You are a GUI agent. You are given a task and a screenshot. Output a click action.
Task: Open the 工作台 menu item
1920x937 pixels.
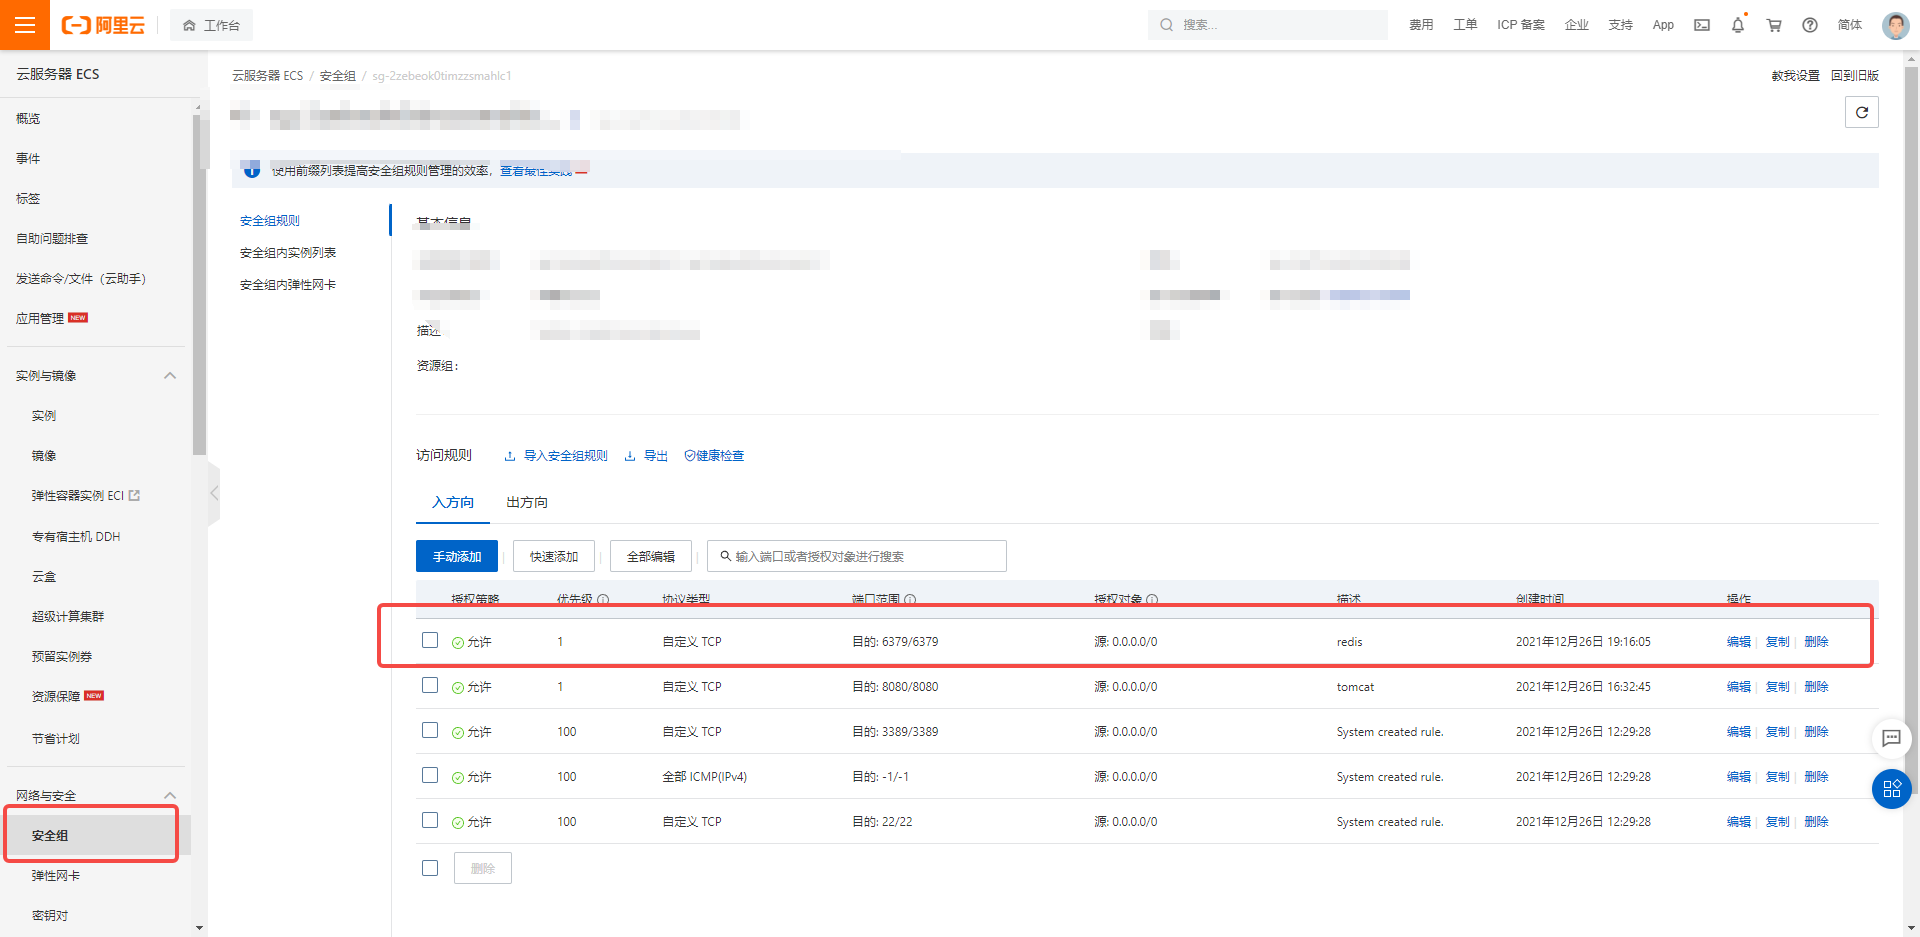coord(211,24)
